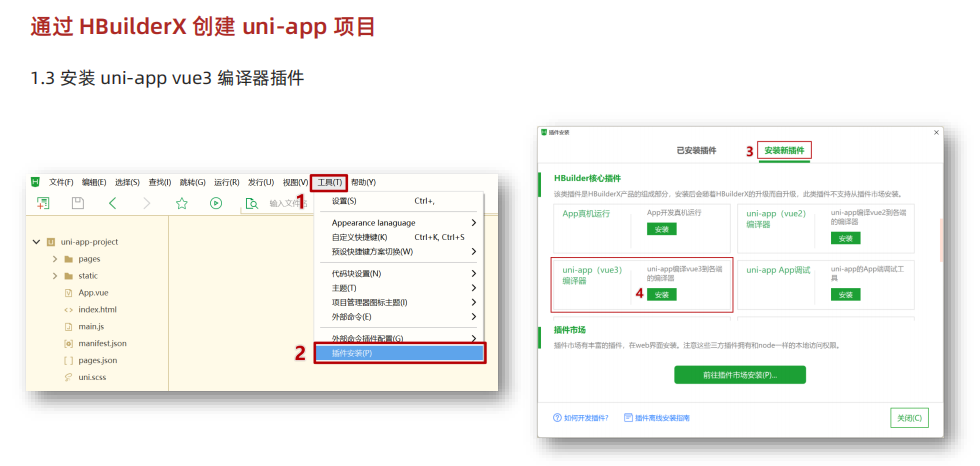Screen dimensions: 980x466
Task: Go back with the left arrow icon
Action: pos(112,203)
